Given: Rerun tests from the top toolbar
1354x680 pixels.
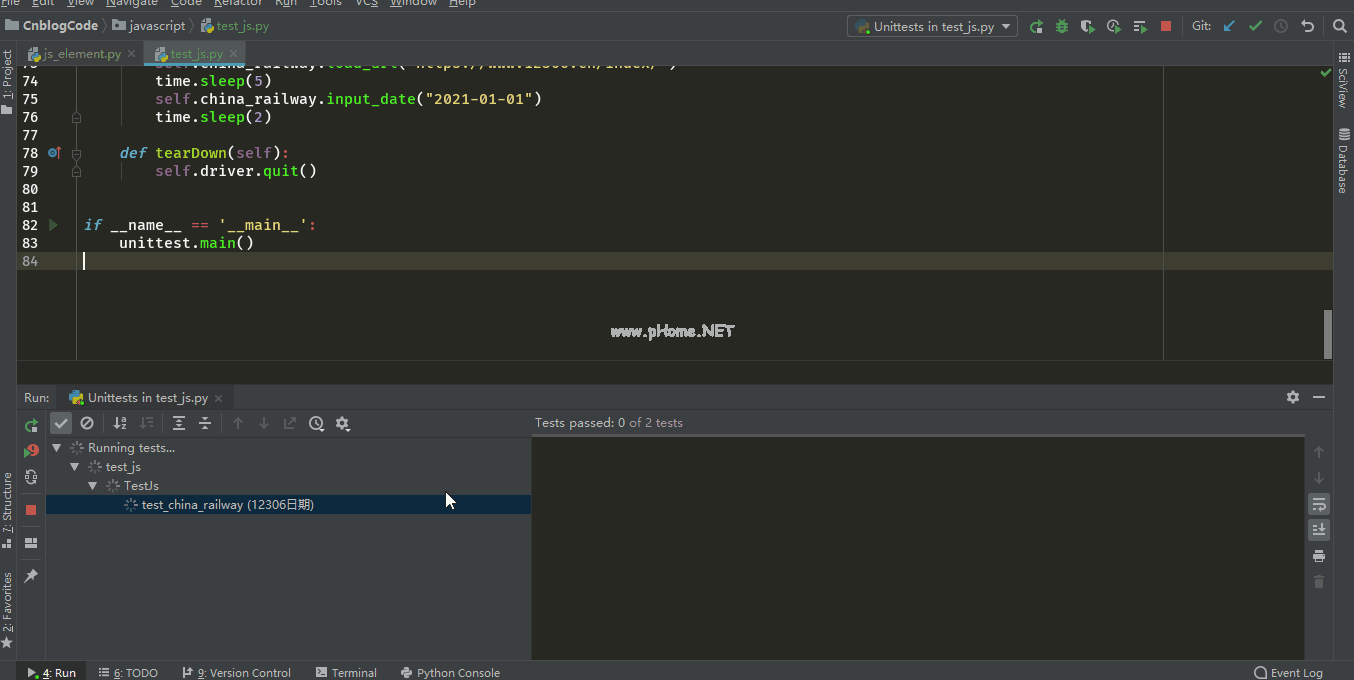Looking at the screenshot, I should coord(1036,27).
